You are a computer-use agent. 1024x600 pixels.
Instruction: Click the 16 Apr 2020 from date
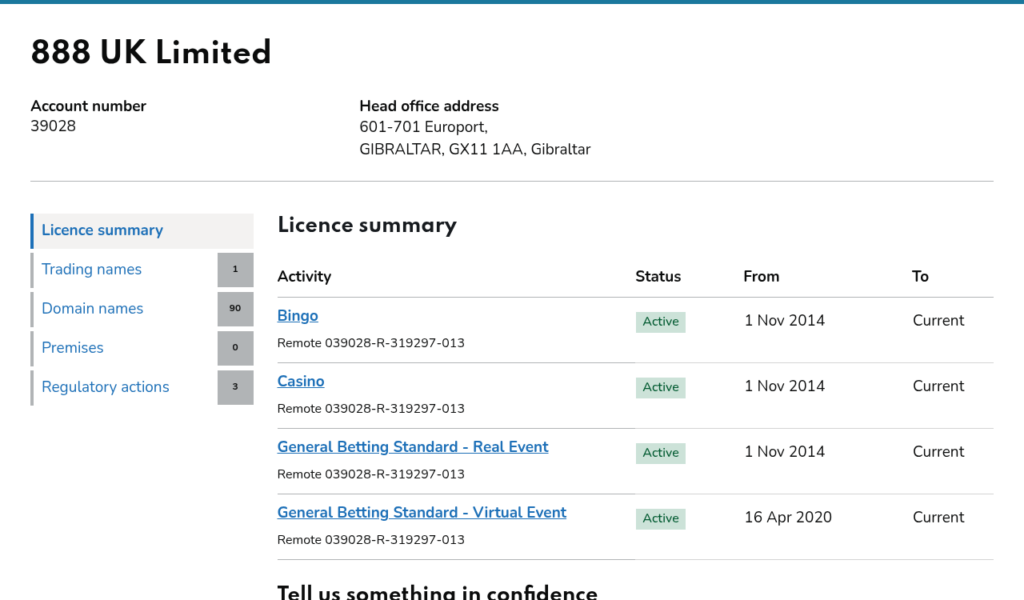(x=788, y=517)
